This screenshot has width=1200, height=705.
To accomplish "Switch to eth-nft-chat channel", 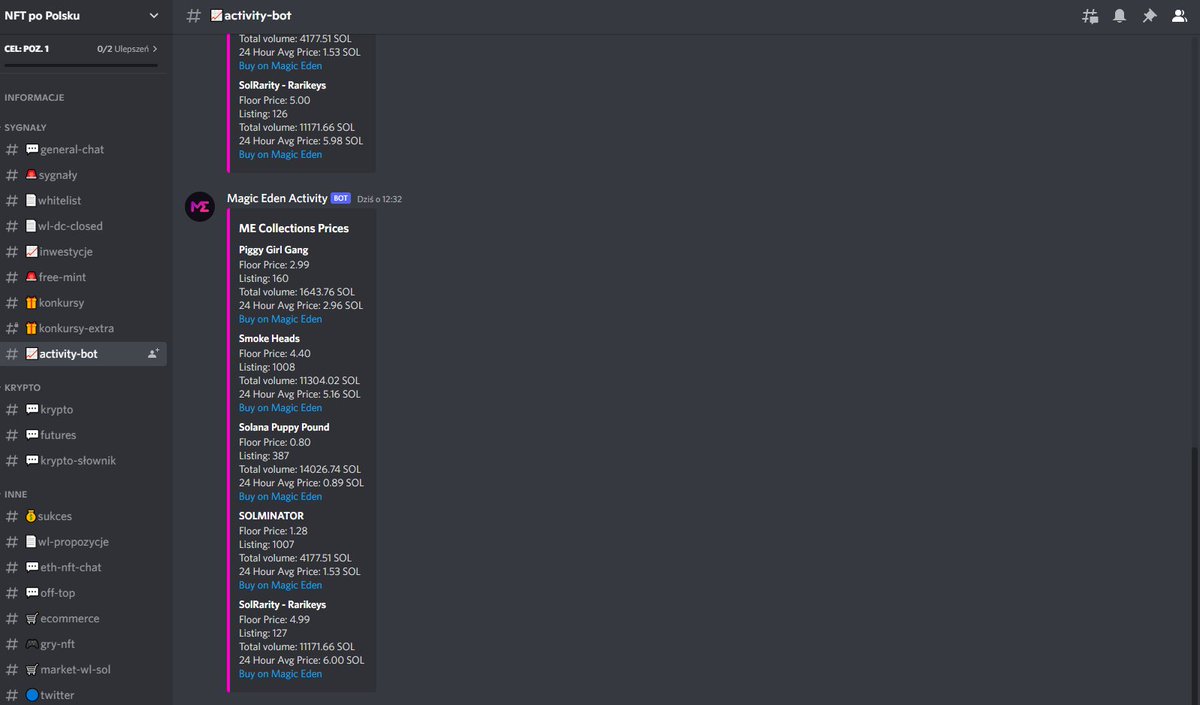I will pos(84,567).
